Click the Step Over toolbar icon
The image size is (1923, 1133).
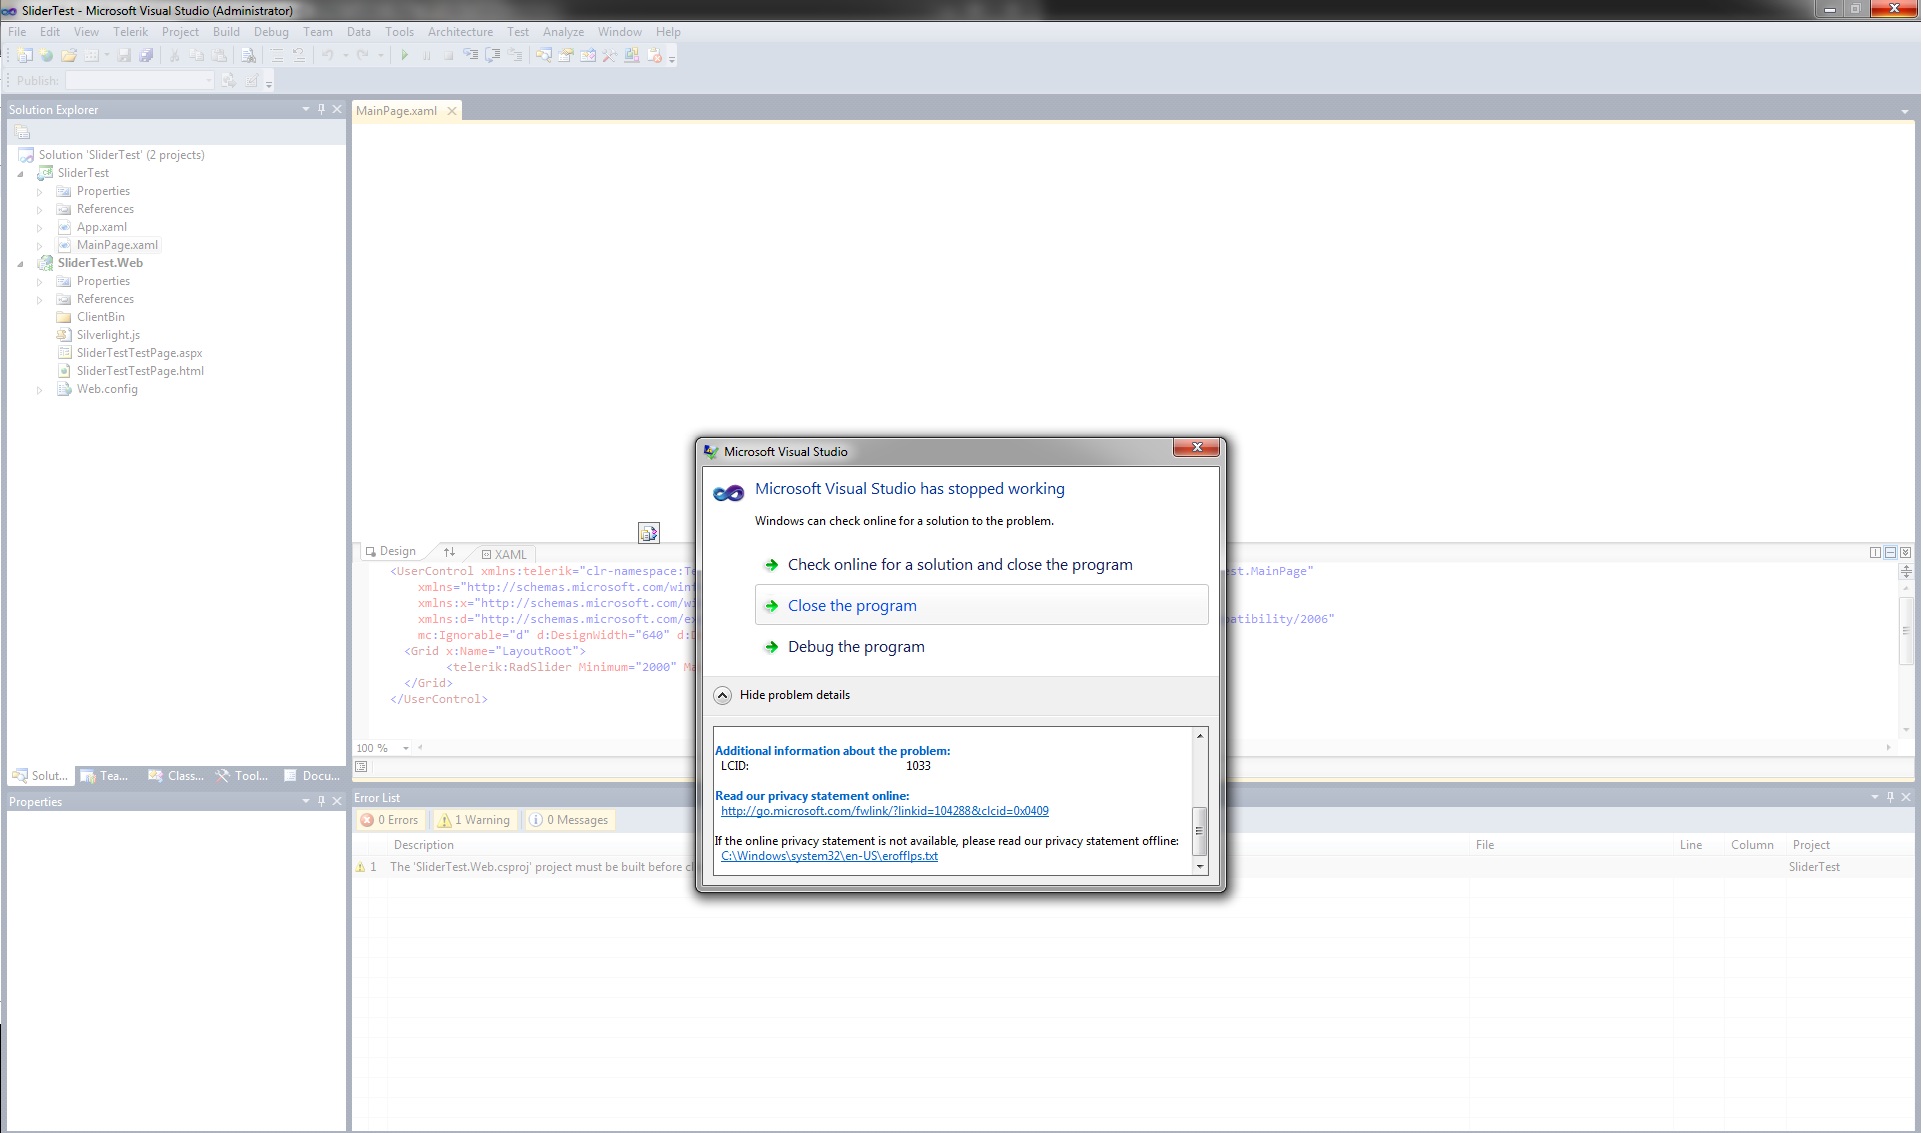click(492, 56)
